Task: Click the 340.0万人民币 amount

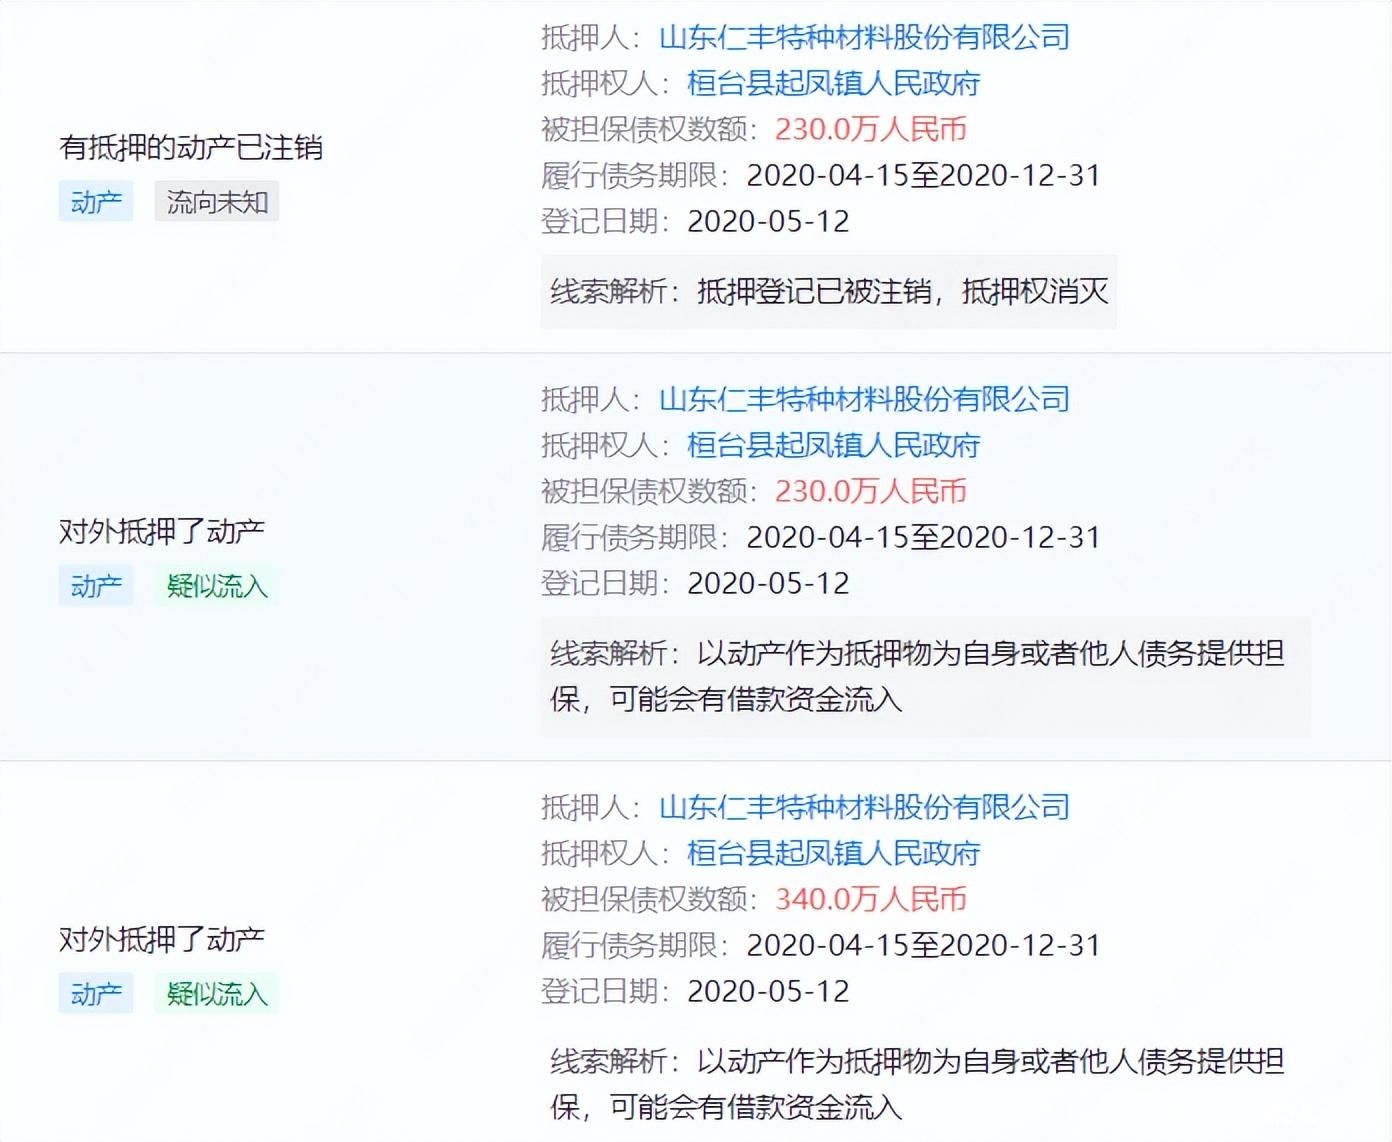Action: click(871, 900)
